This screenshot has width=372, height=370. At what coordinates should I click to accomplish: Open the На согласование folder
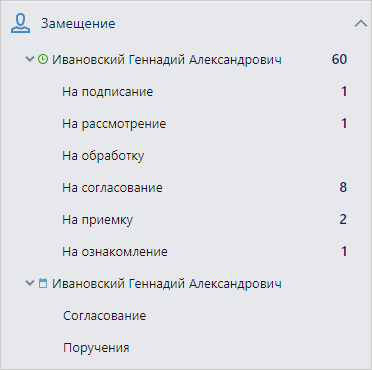coord(112,188)
